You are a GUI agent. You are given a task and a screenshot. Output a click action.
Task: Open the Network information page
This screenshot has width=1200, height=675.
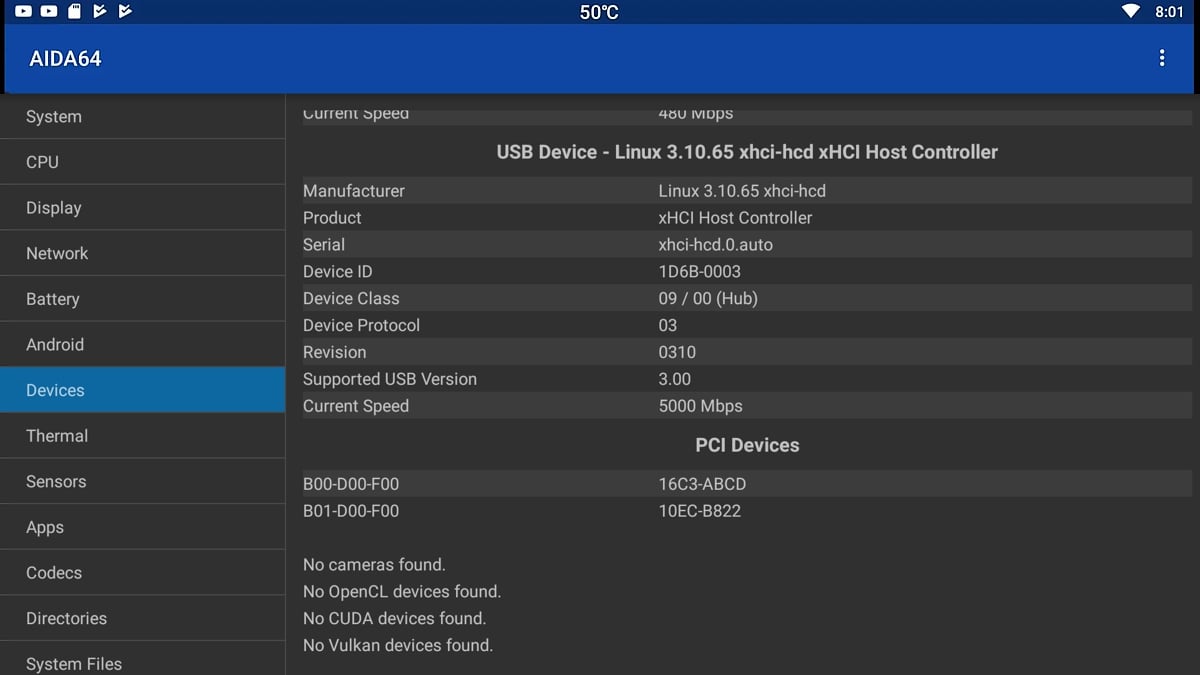pos(142,253)
